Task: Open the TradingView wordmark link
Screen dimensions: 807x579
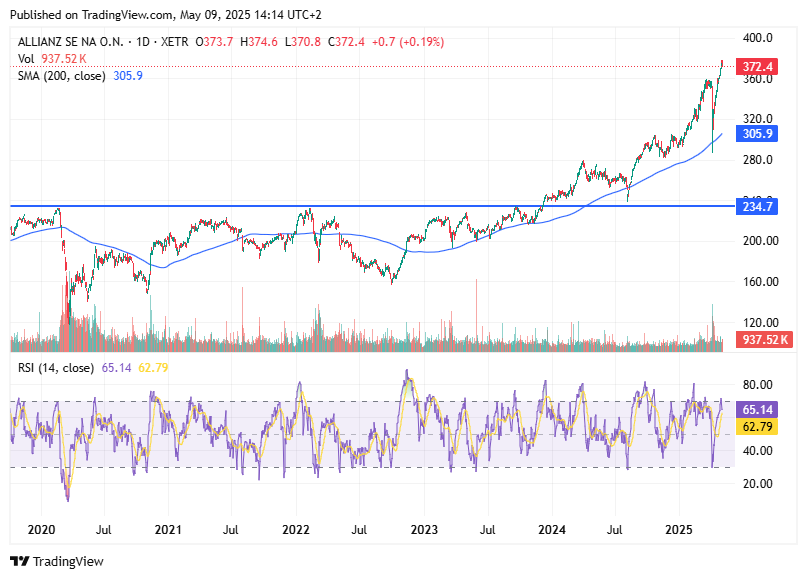Action: point(68,561)
